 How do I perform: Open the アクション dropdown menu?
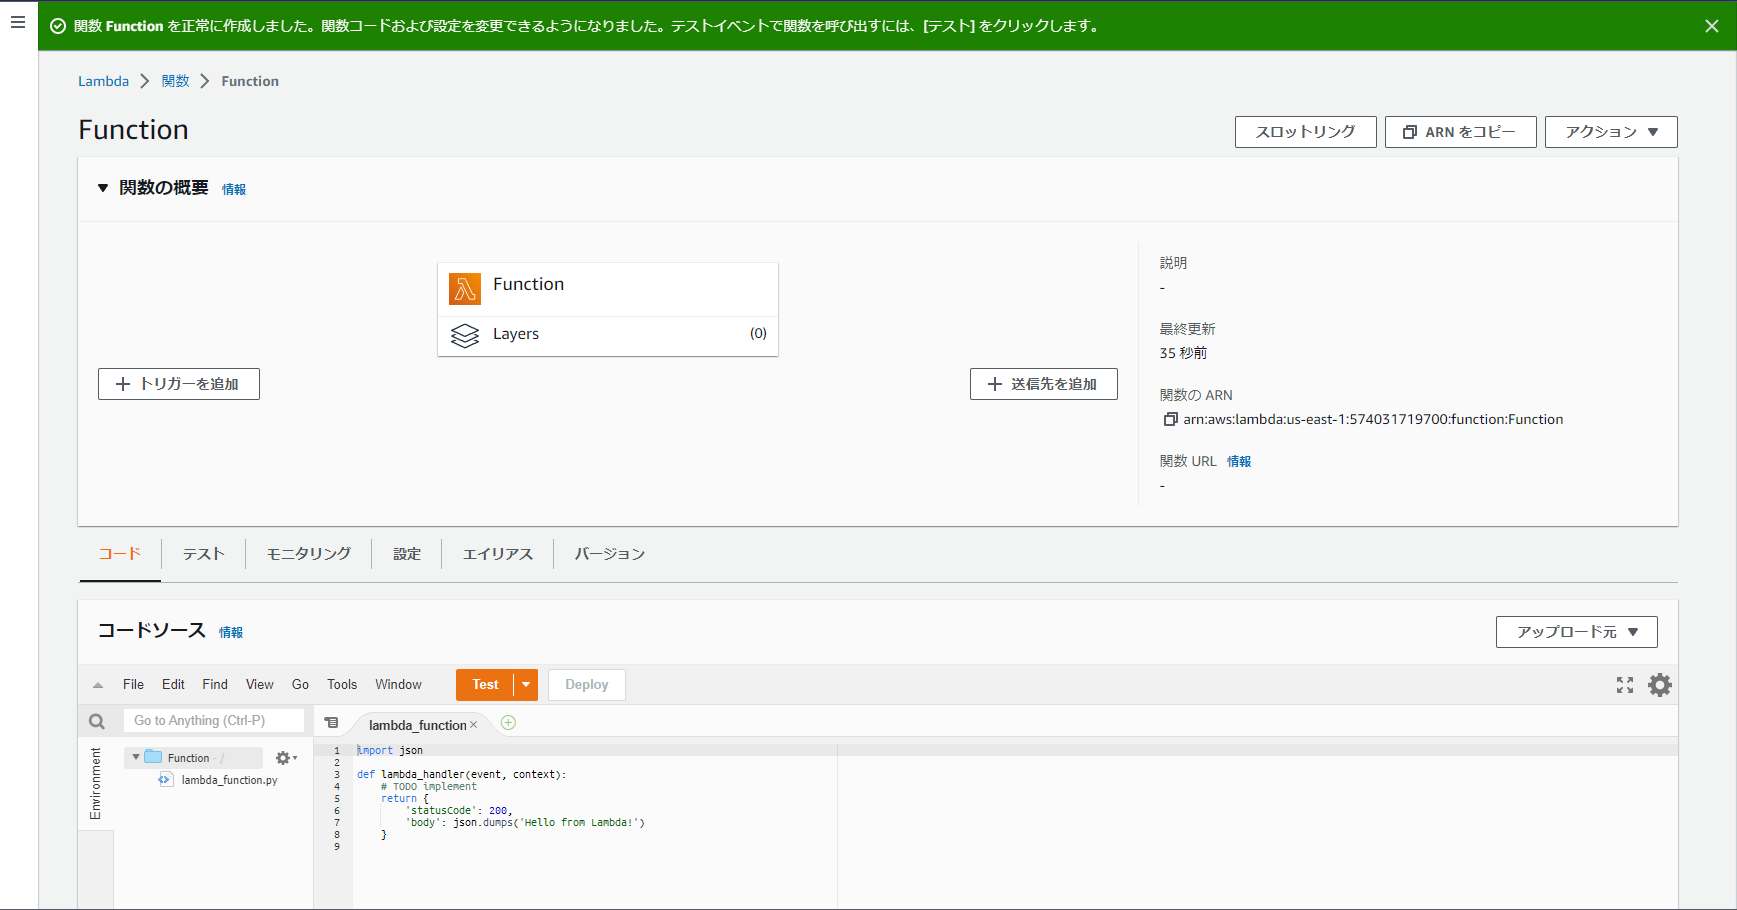click(x=1611, y=132)
